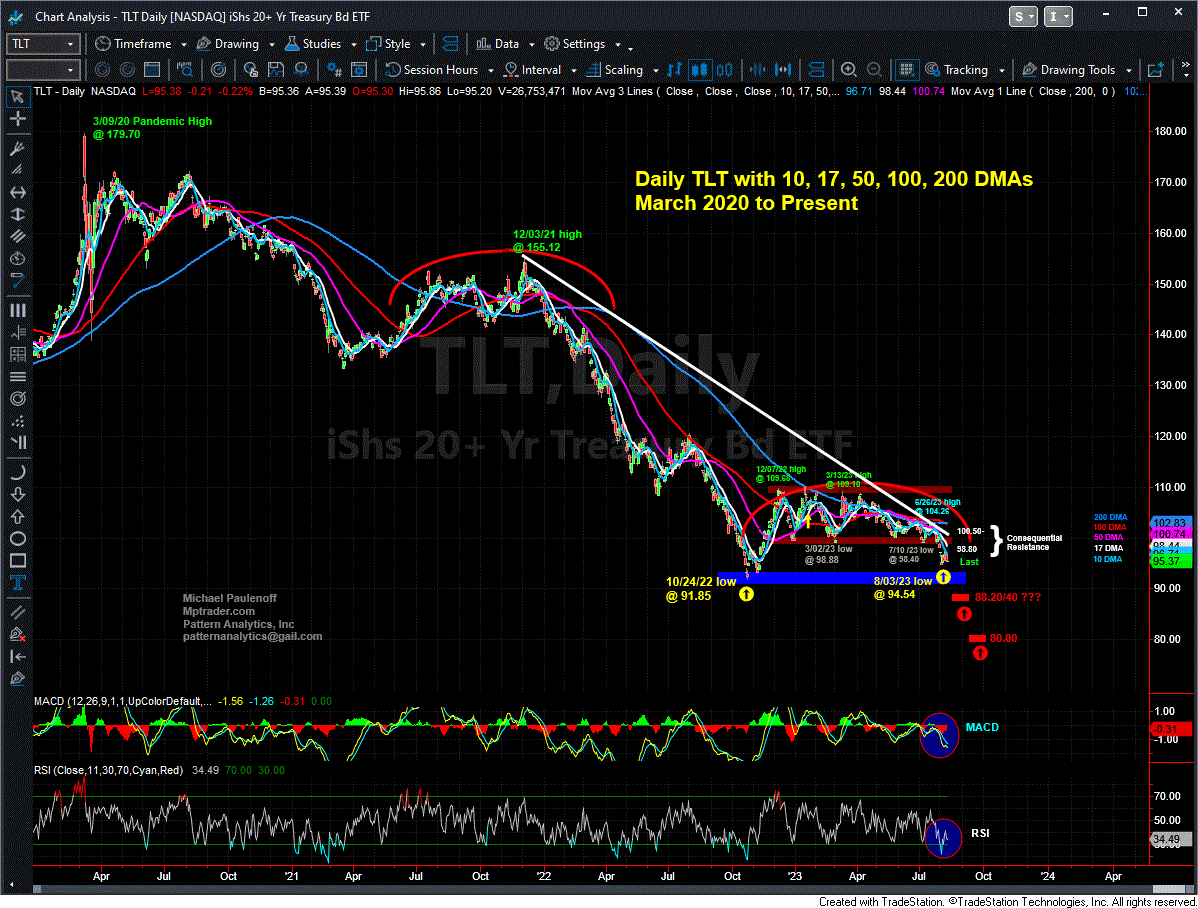This screenshot has width=1198, height=908.
Task: Open the Data menu
Action: click(504, 44)
